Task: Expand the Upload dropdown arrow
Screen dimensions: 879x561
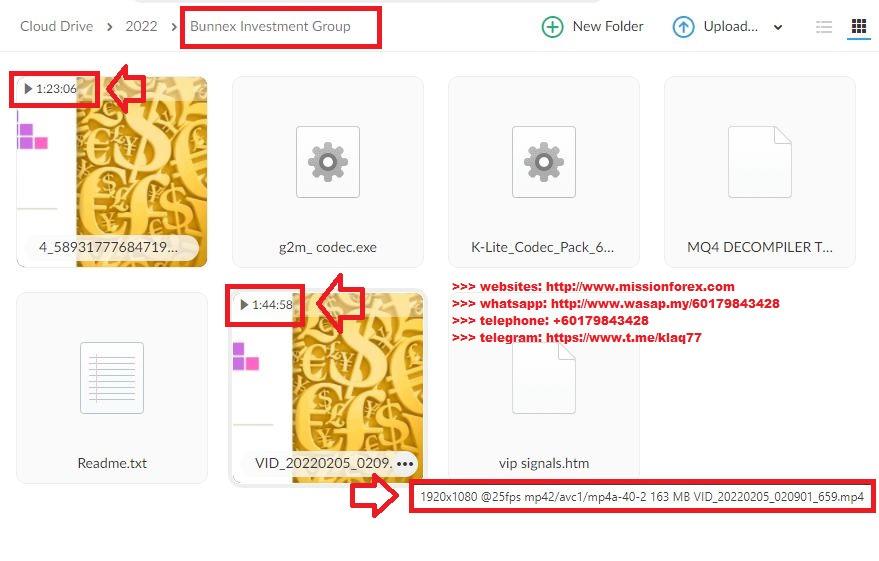Action: pyautogui.click(x=778, y=27)
